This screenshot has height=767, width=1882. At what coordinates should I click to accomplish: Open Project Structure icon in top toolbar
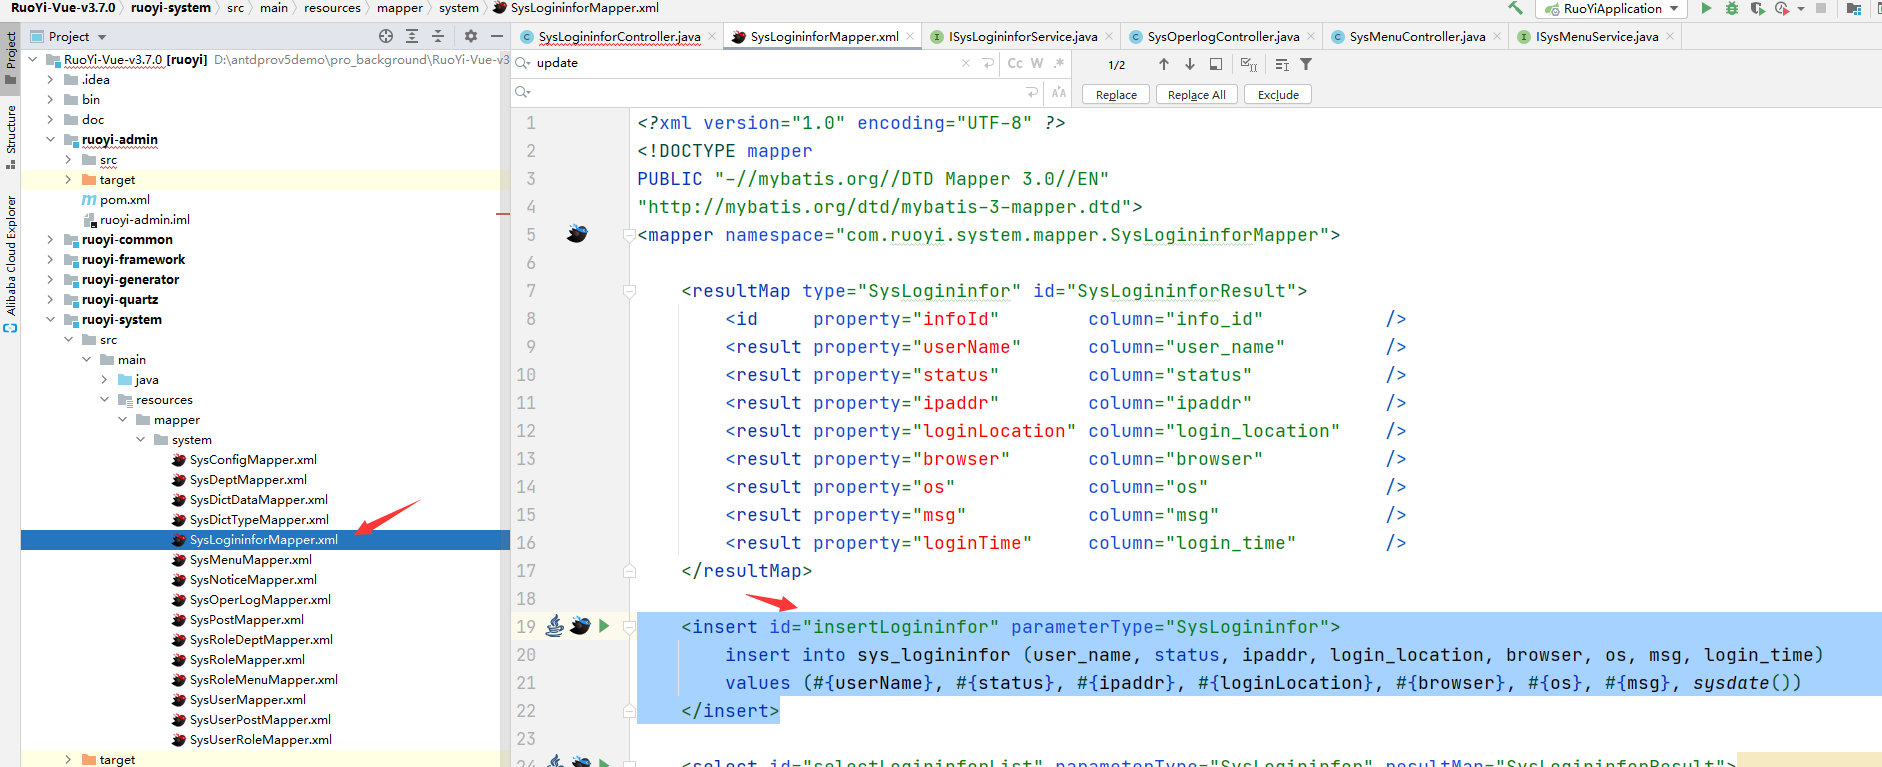pyautogui.click(x=1853, y=8)
